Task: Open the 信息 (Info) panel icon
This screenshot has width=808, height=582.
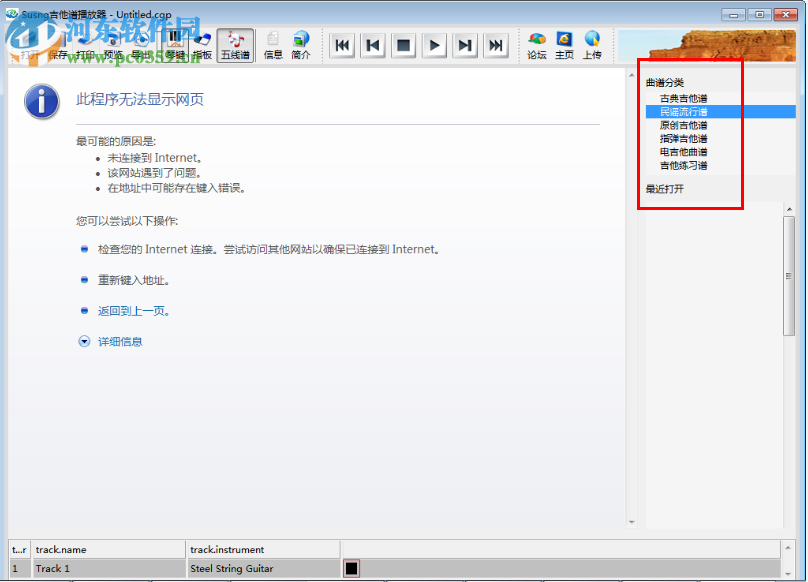Action: tap(271, 45)
